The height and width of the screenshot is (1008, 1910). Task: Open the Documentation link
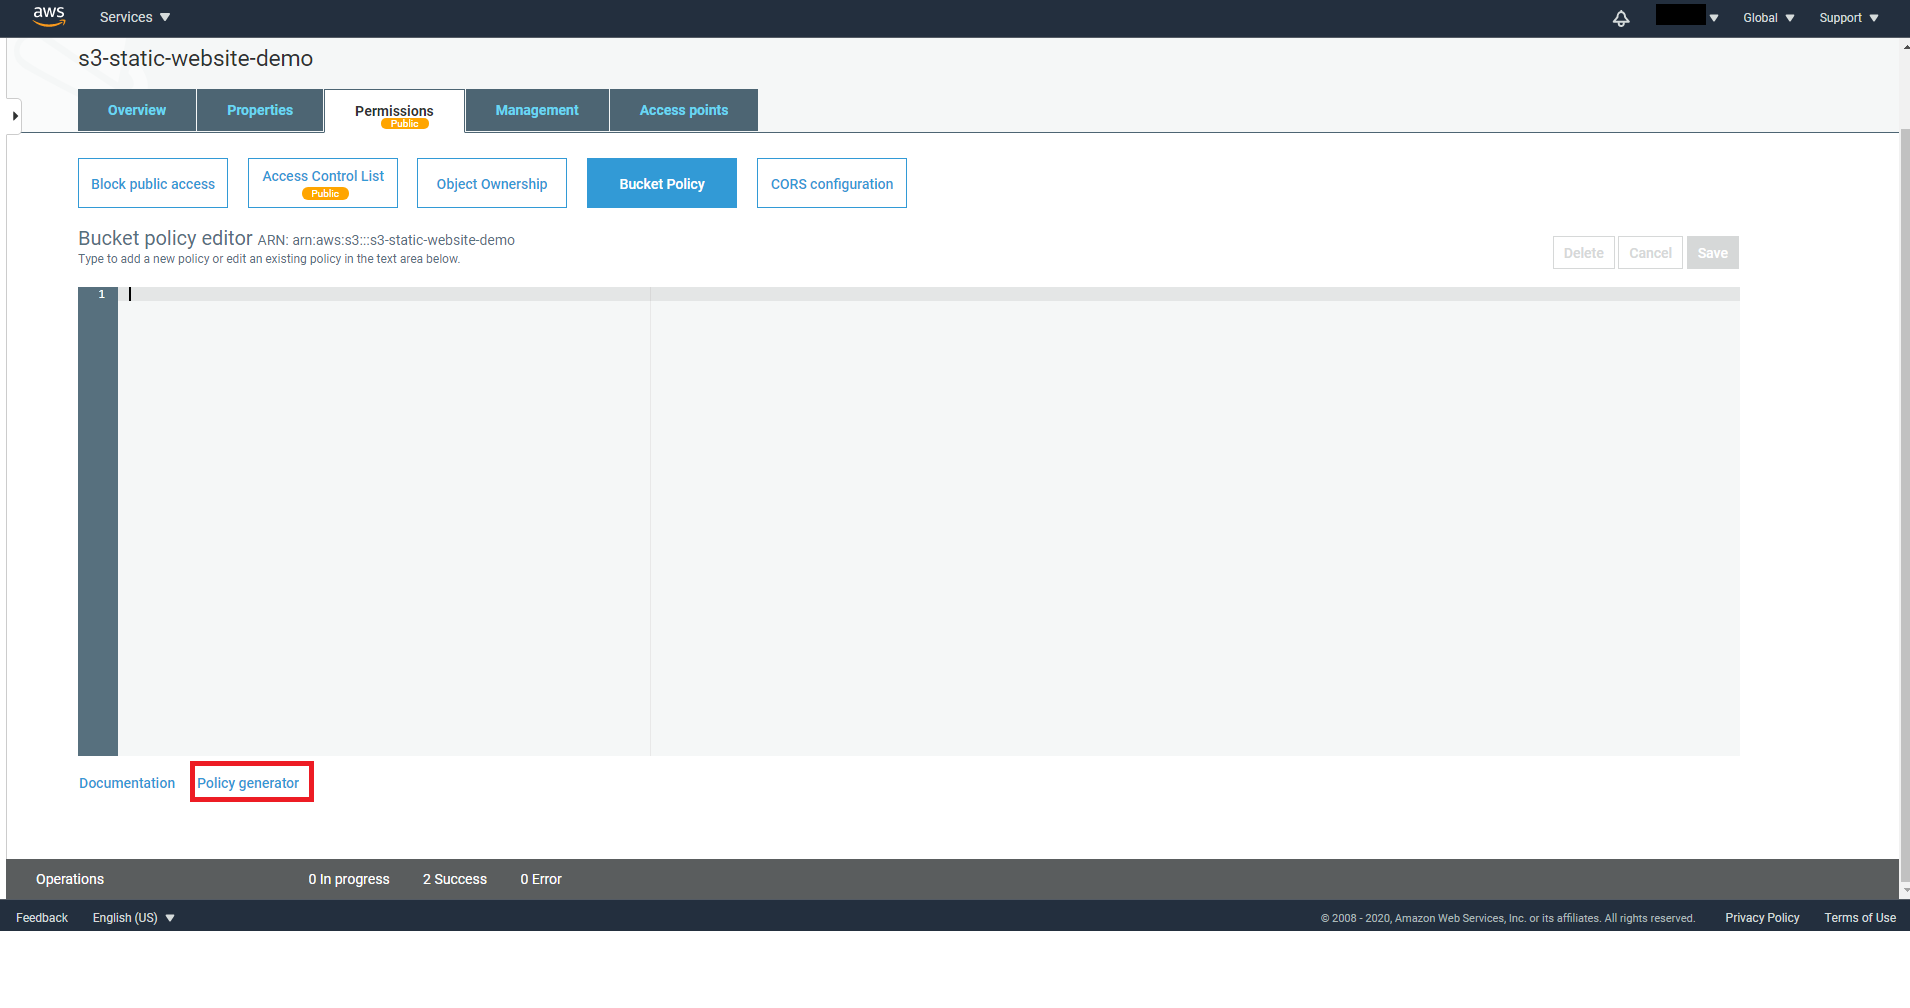click(127, 783)
